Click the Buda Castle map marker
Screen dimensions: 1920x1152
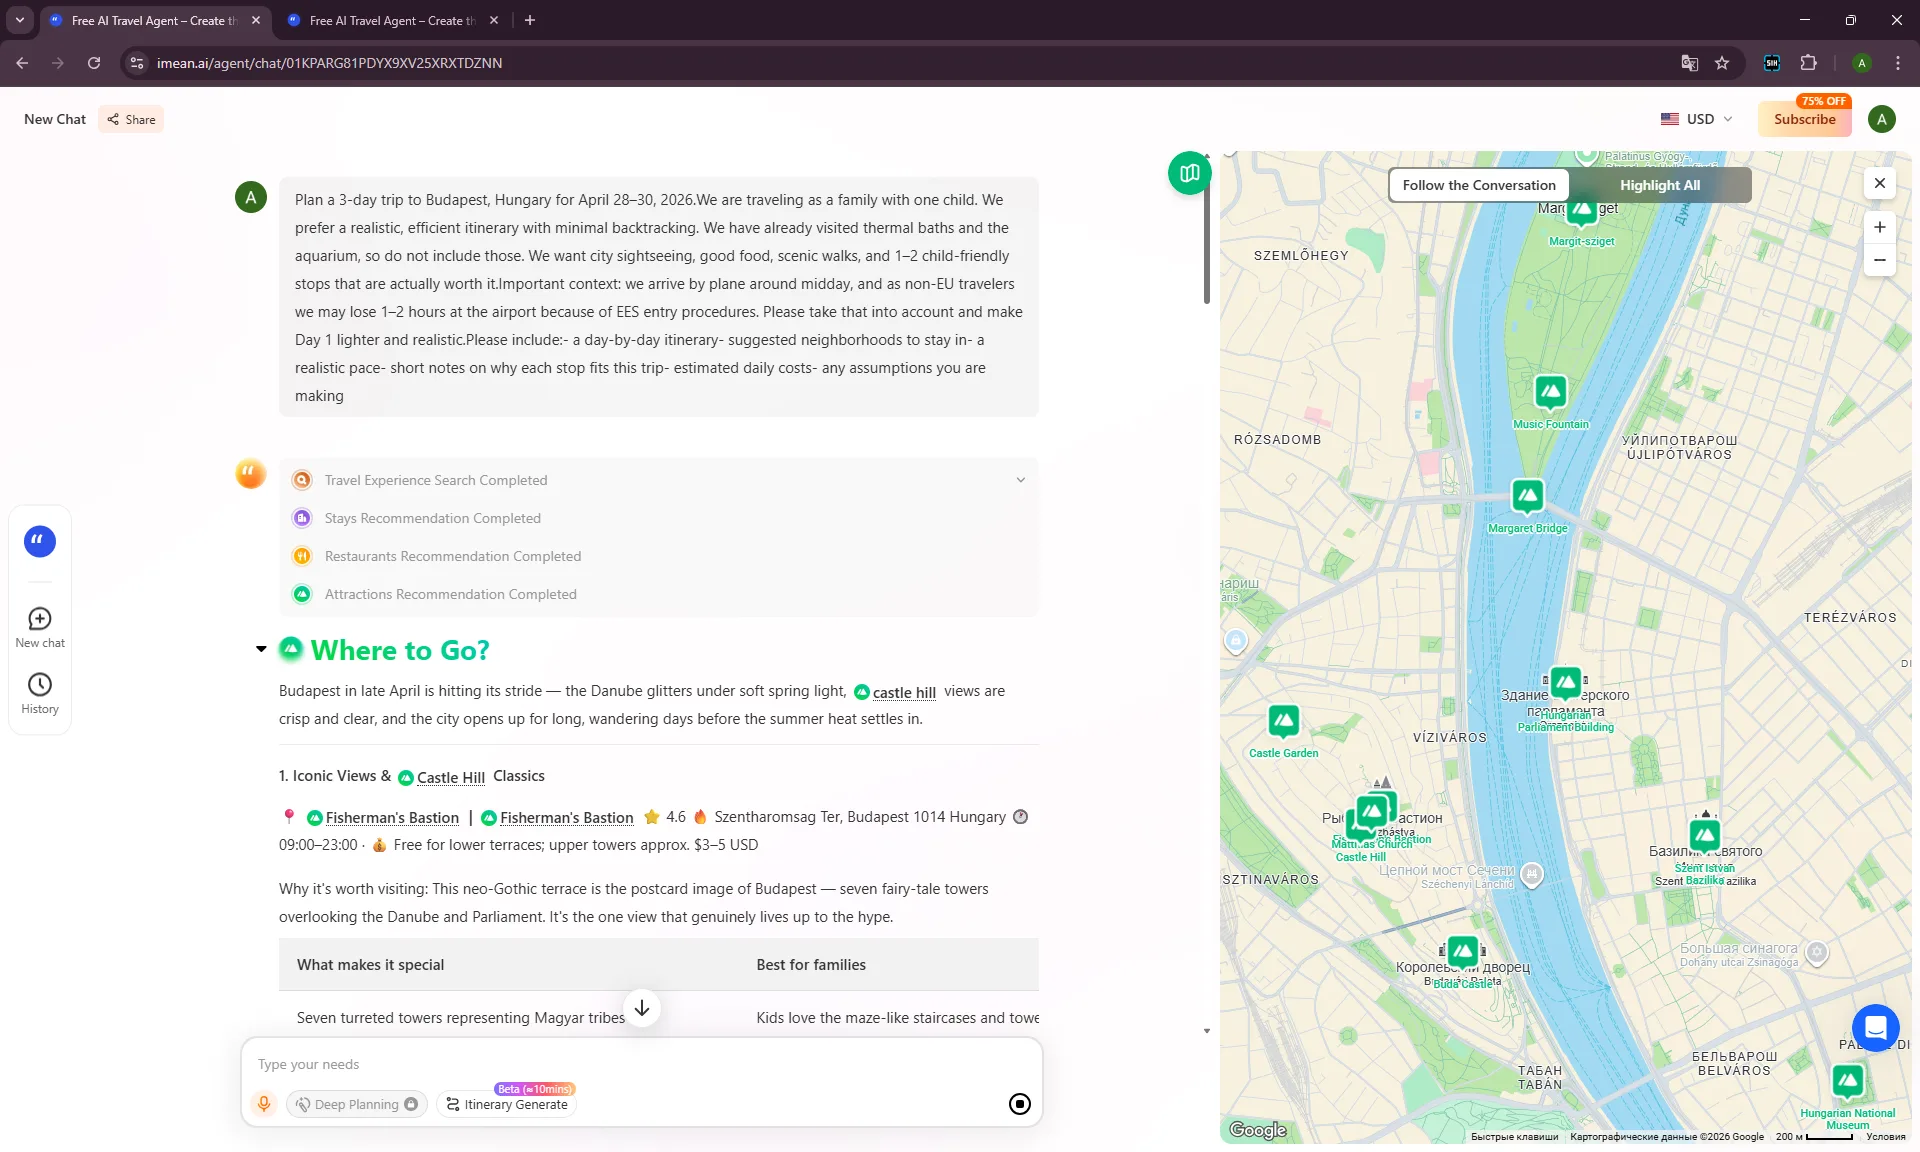tap(1463, 952)
